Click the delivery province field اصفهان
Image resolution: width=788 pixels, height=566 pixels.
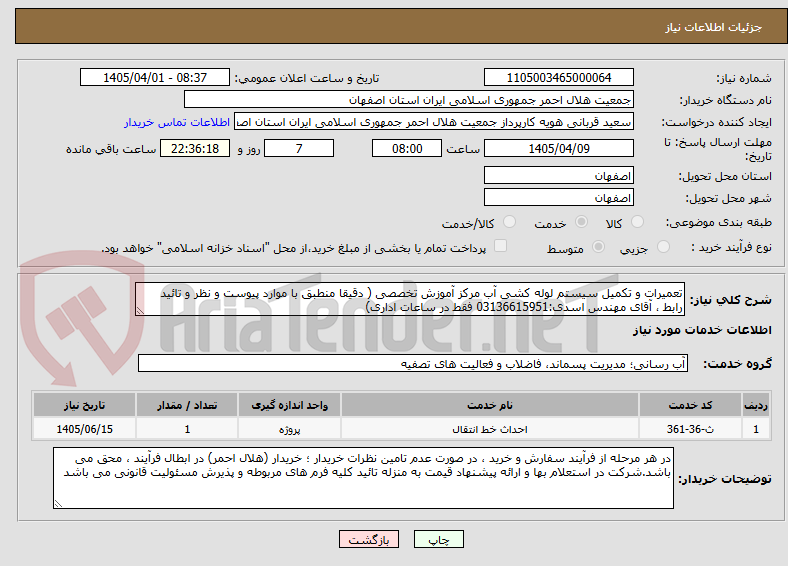coord(558,175)
